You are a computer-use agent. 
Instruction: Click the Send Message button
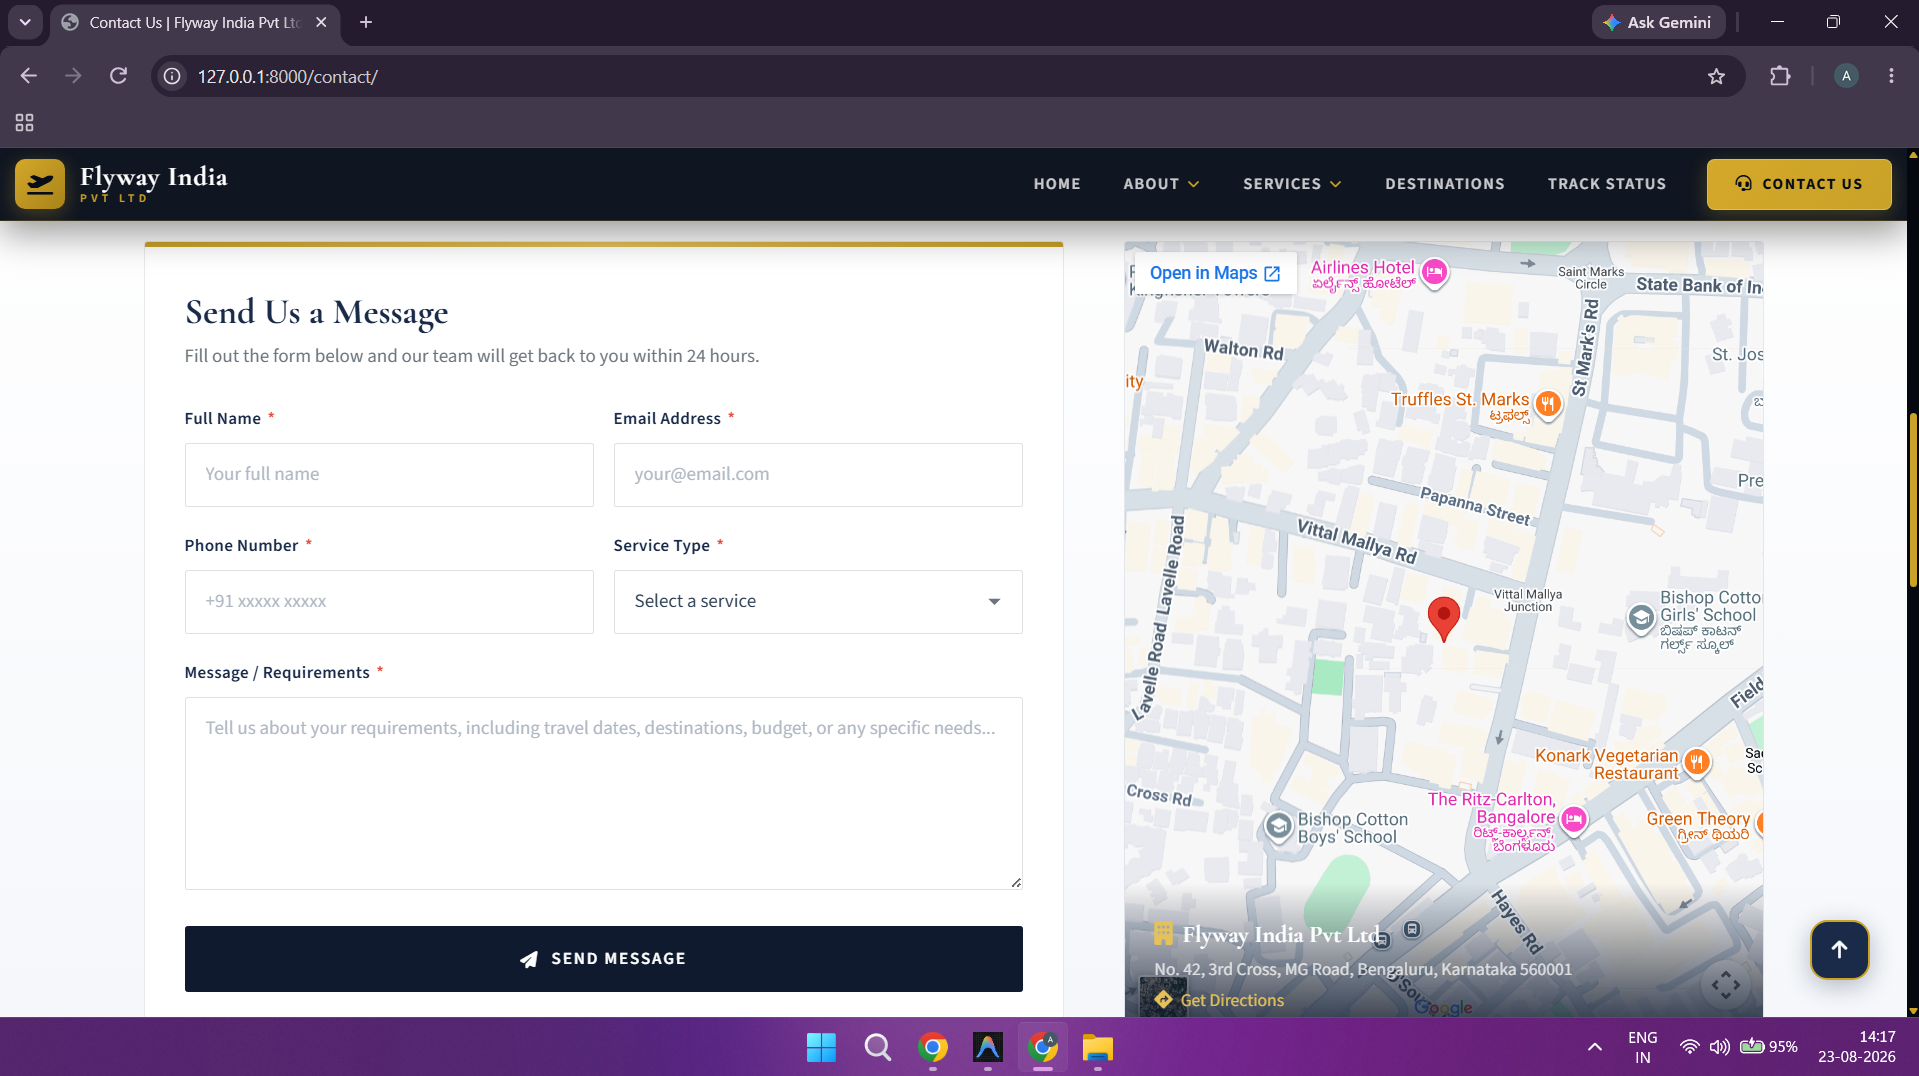tap(603, 959)
